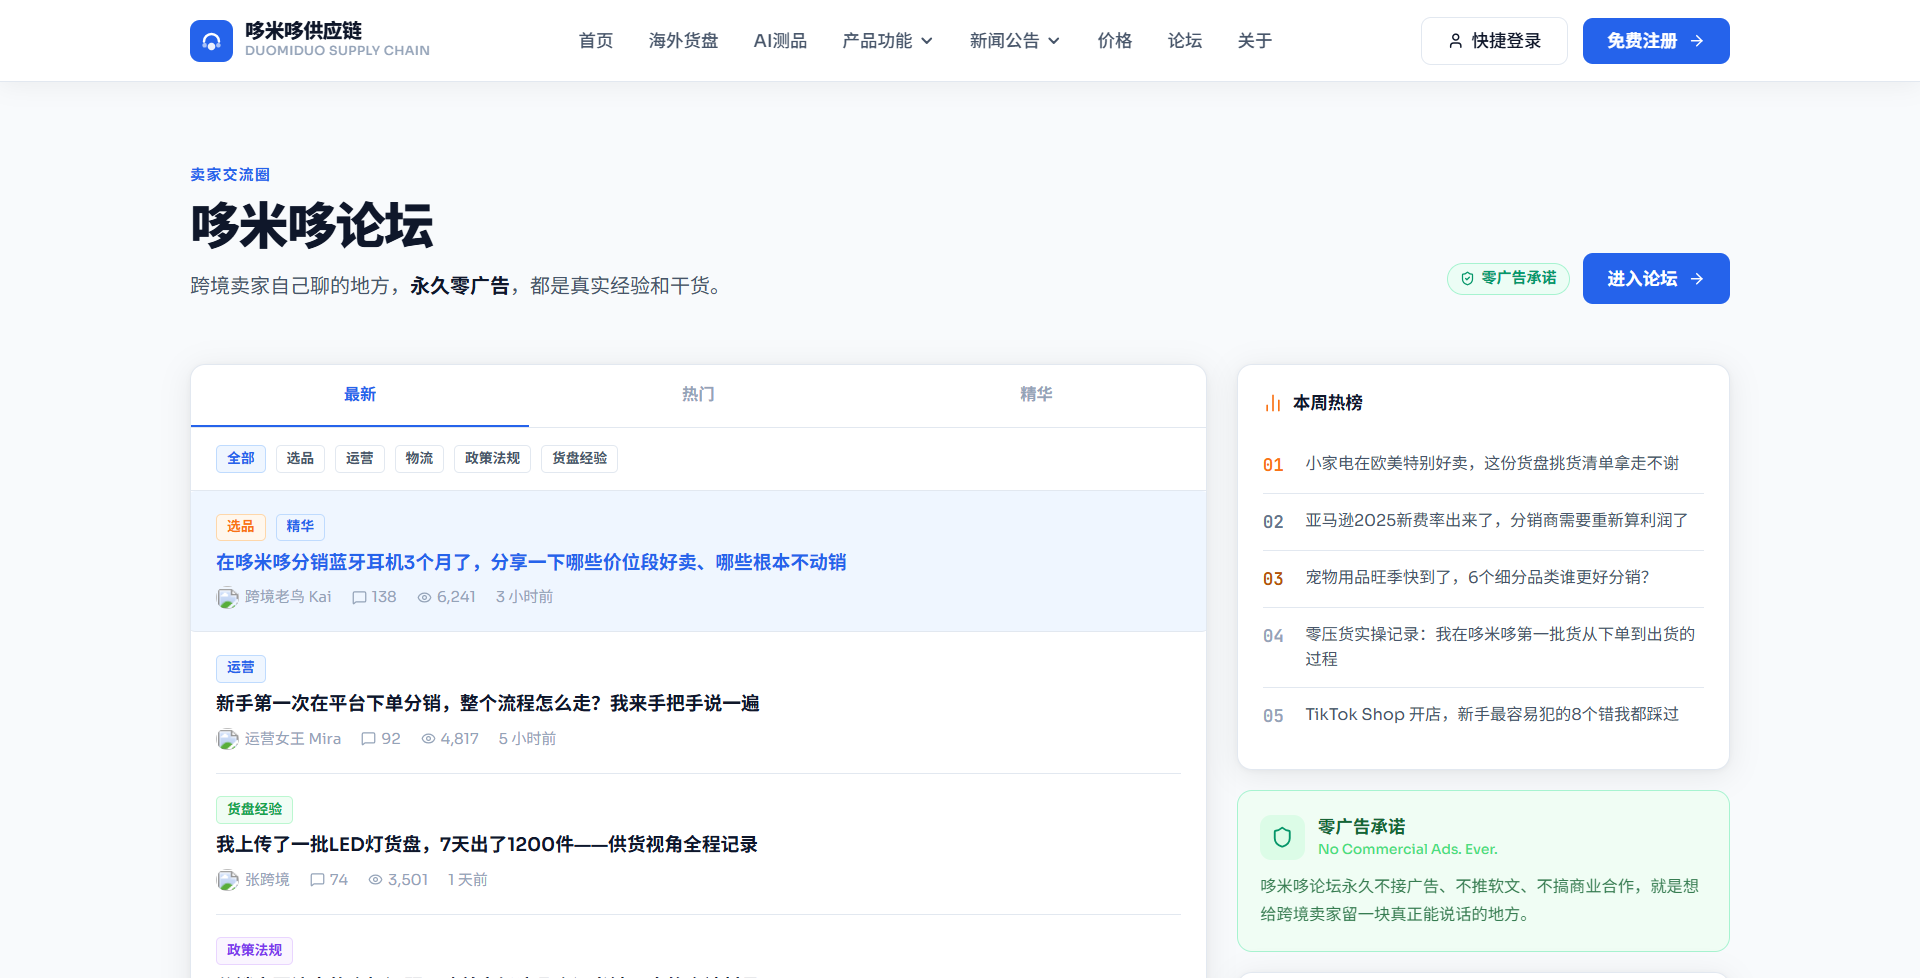Click the arrow icon in 免费注册 button
This screenshot has width=1920, height=978.
[x=1697, y=41]
